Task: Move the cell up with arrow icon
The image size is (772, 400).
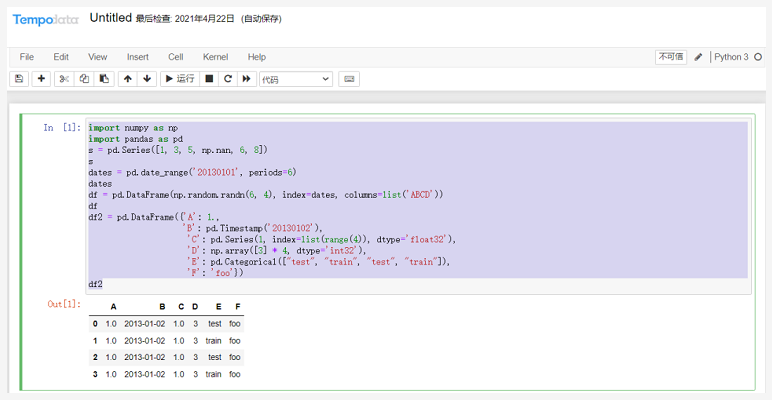Action: 128,79
